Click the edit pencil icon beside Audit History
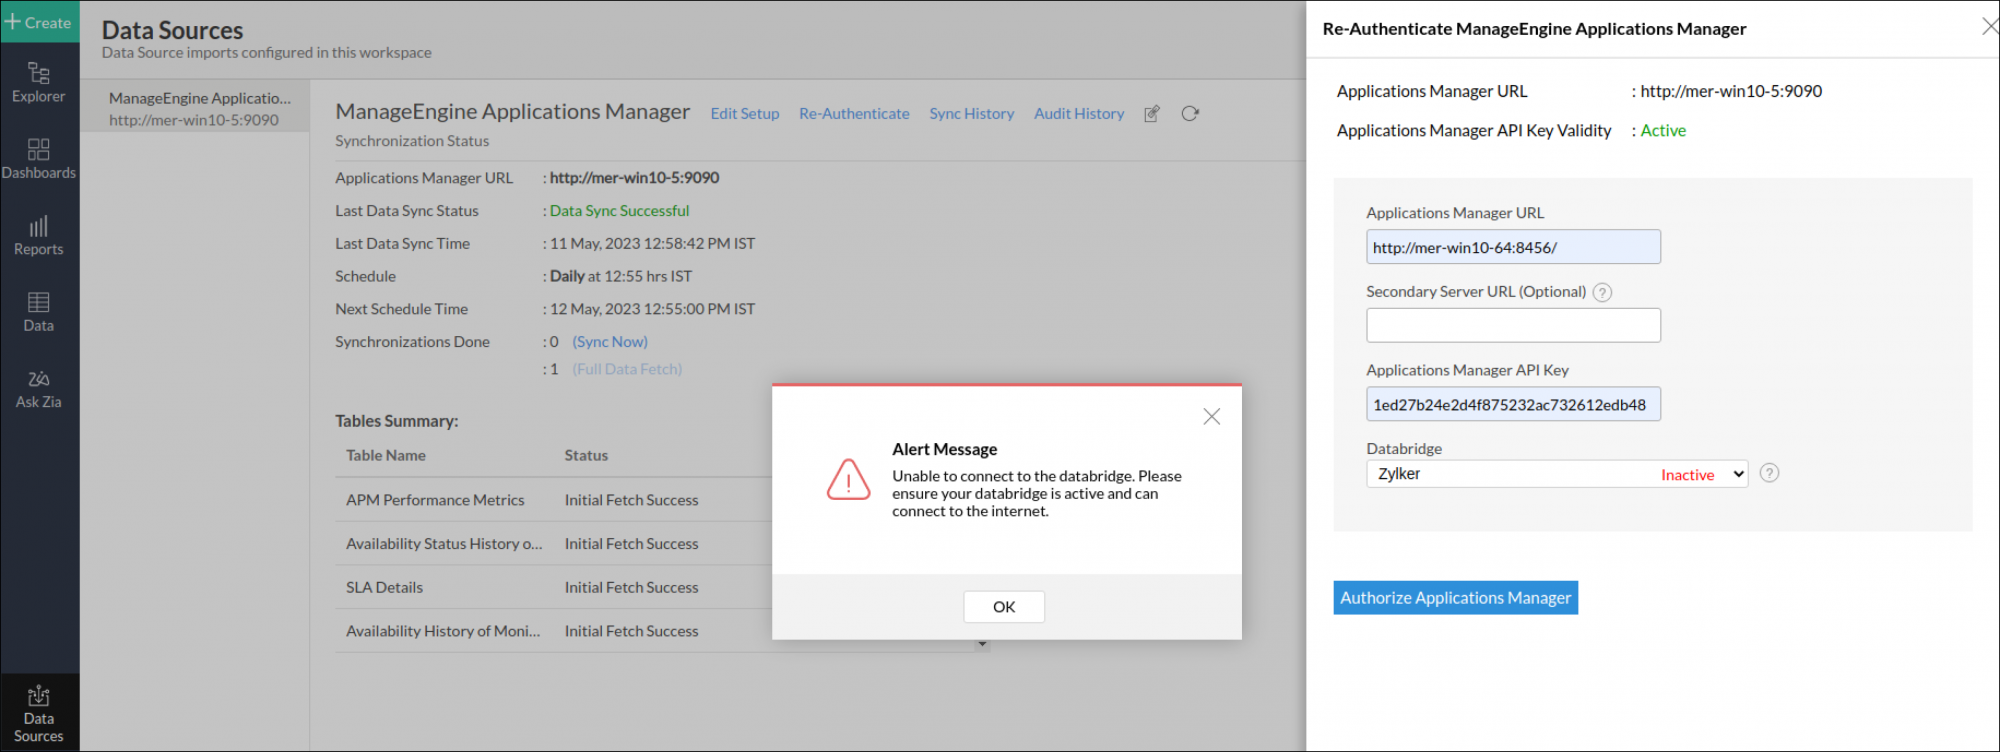This screenshot has width=2000, height=752. (1152, 114)
